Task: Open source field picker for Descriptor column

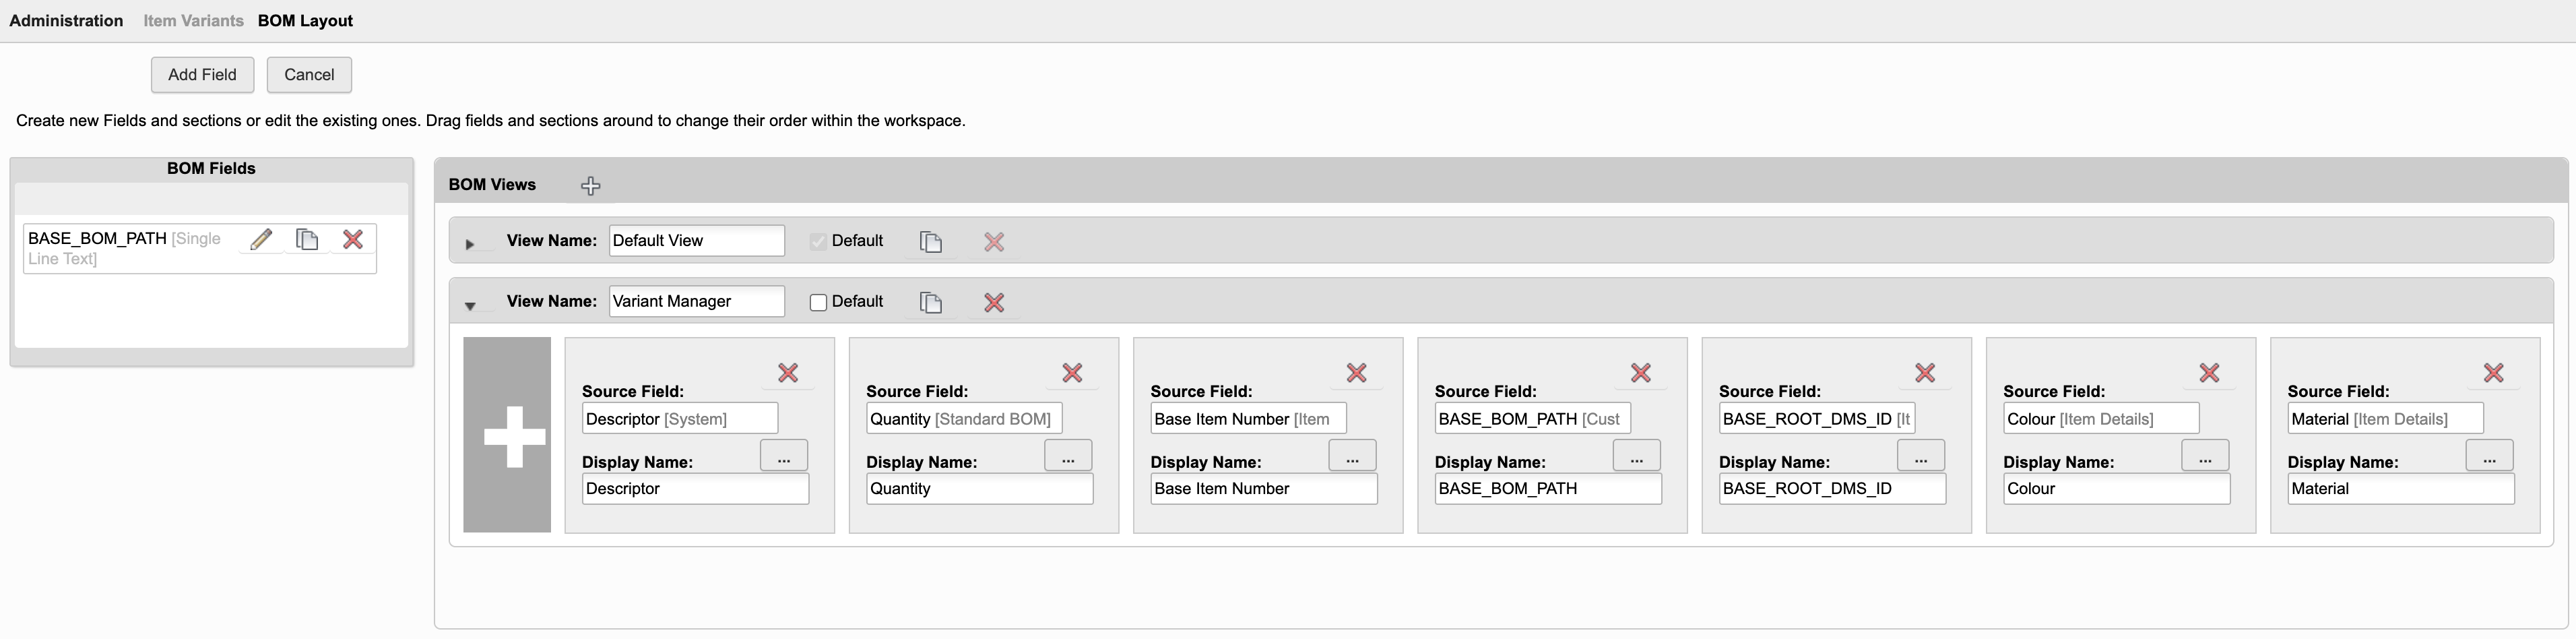Action: tap(784, 456)
